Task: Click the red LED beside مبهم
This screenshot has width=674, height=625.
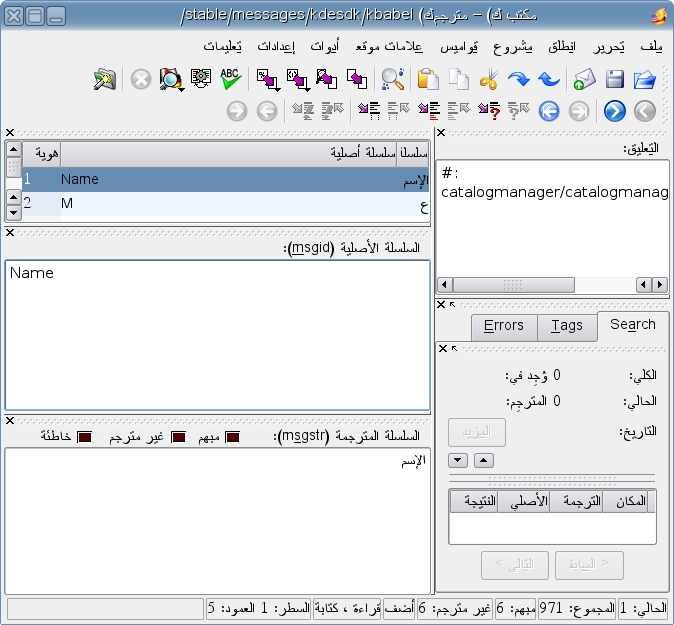Action: click(x=233, y=437)
